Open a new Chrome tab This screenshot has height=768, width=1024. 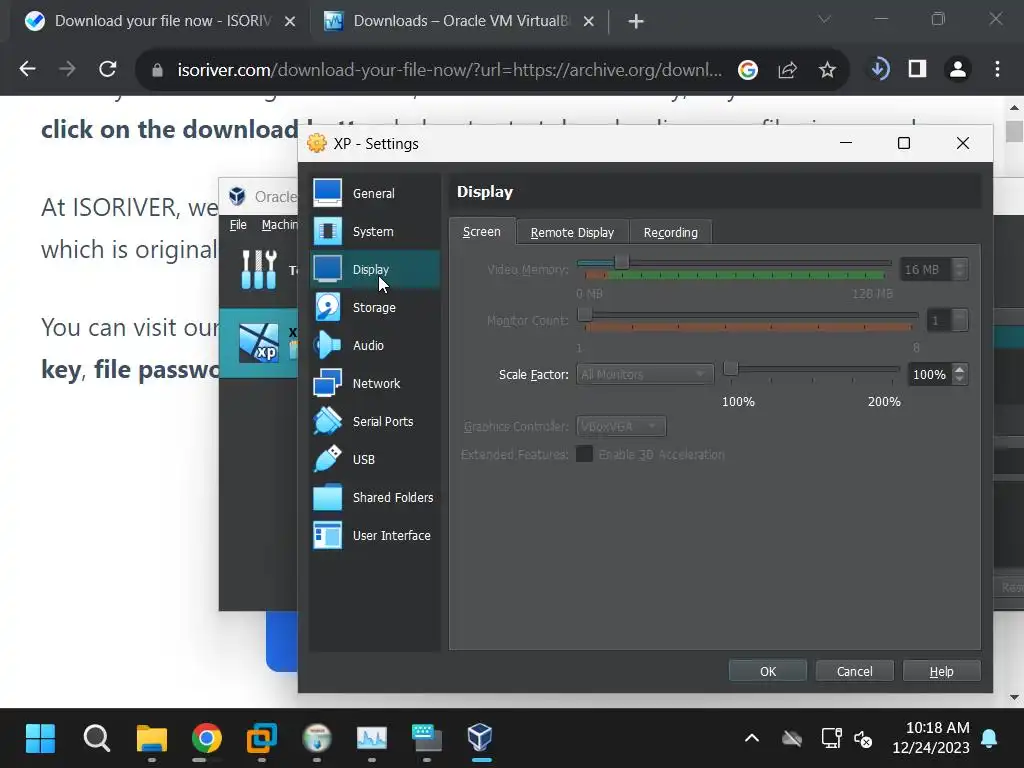[x=636, y=22]
